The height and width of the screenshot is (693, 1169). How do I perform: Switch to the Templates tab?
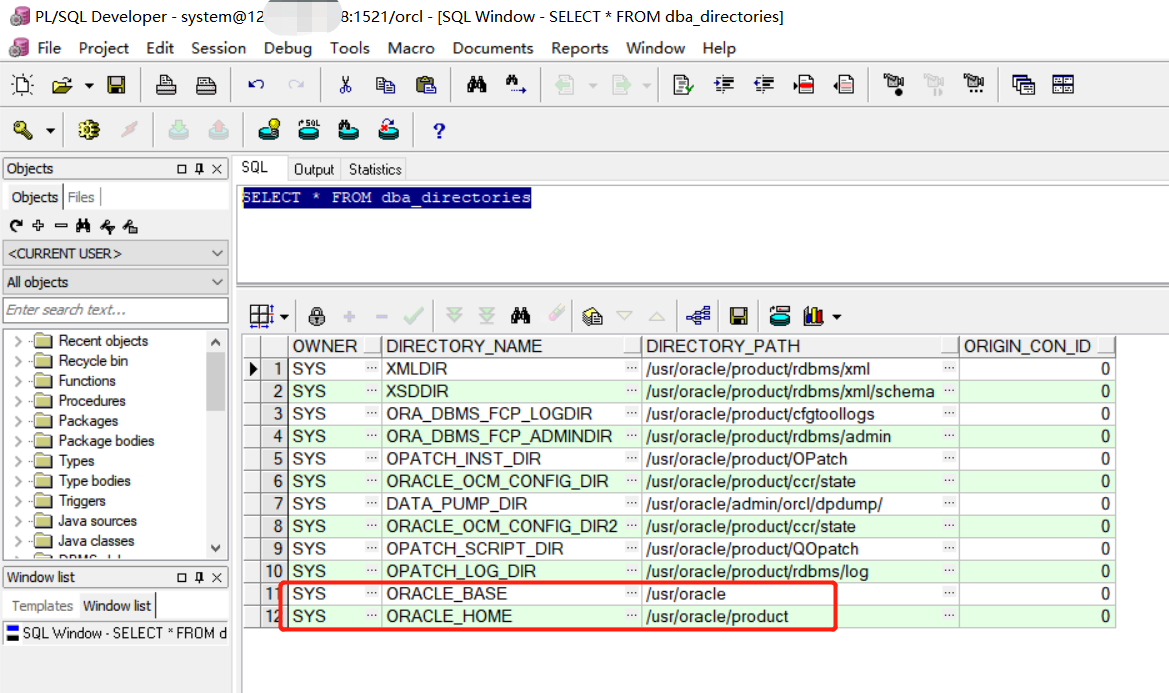pos(42,605)
